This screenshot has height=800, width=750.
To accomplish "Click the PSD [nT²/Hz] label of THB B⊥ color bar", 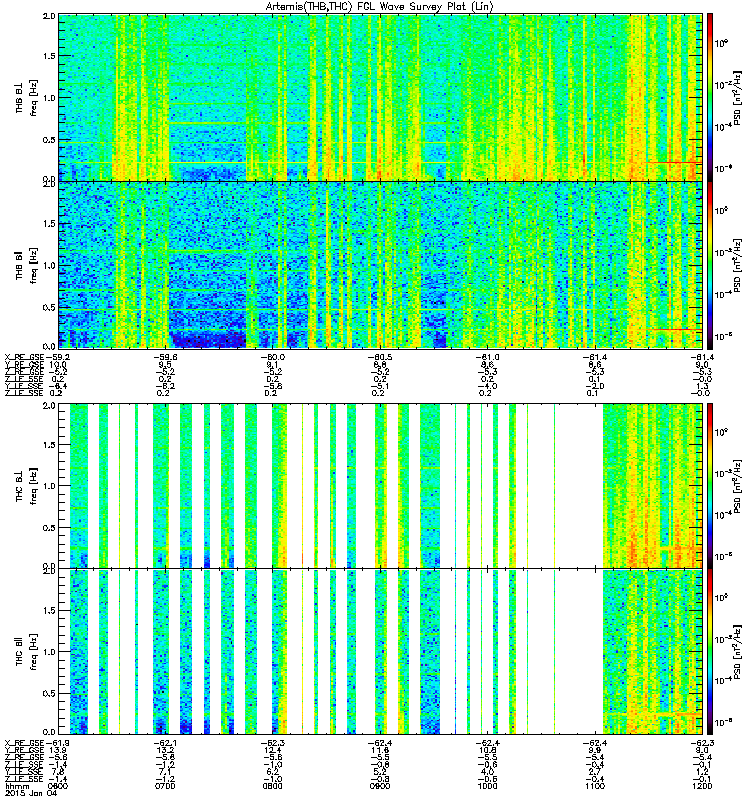I will click(x=736, y=98).
